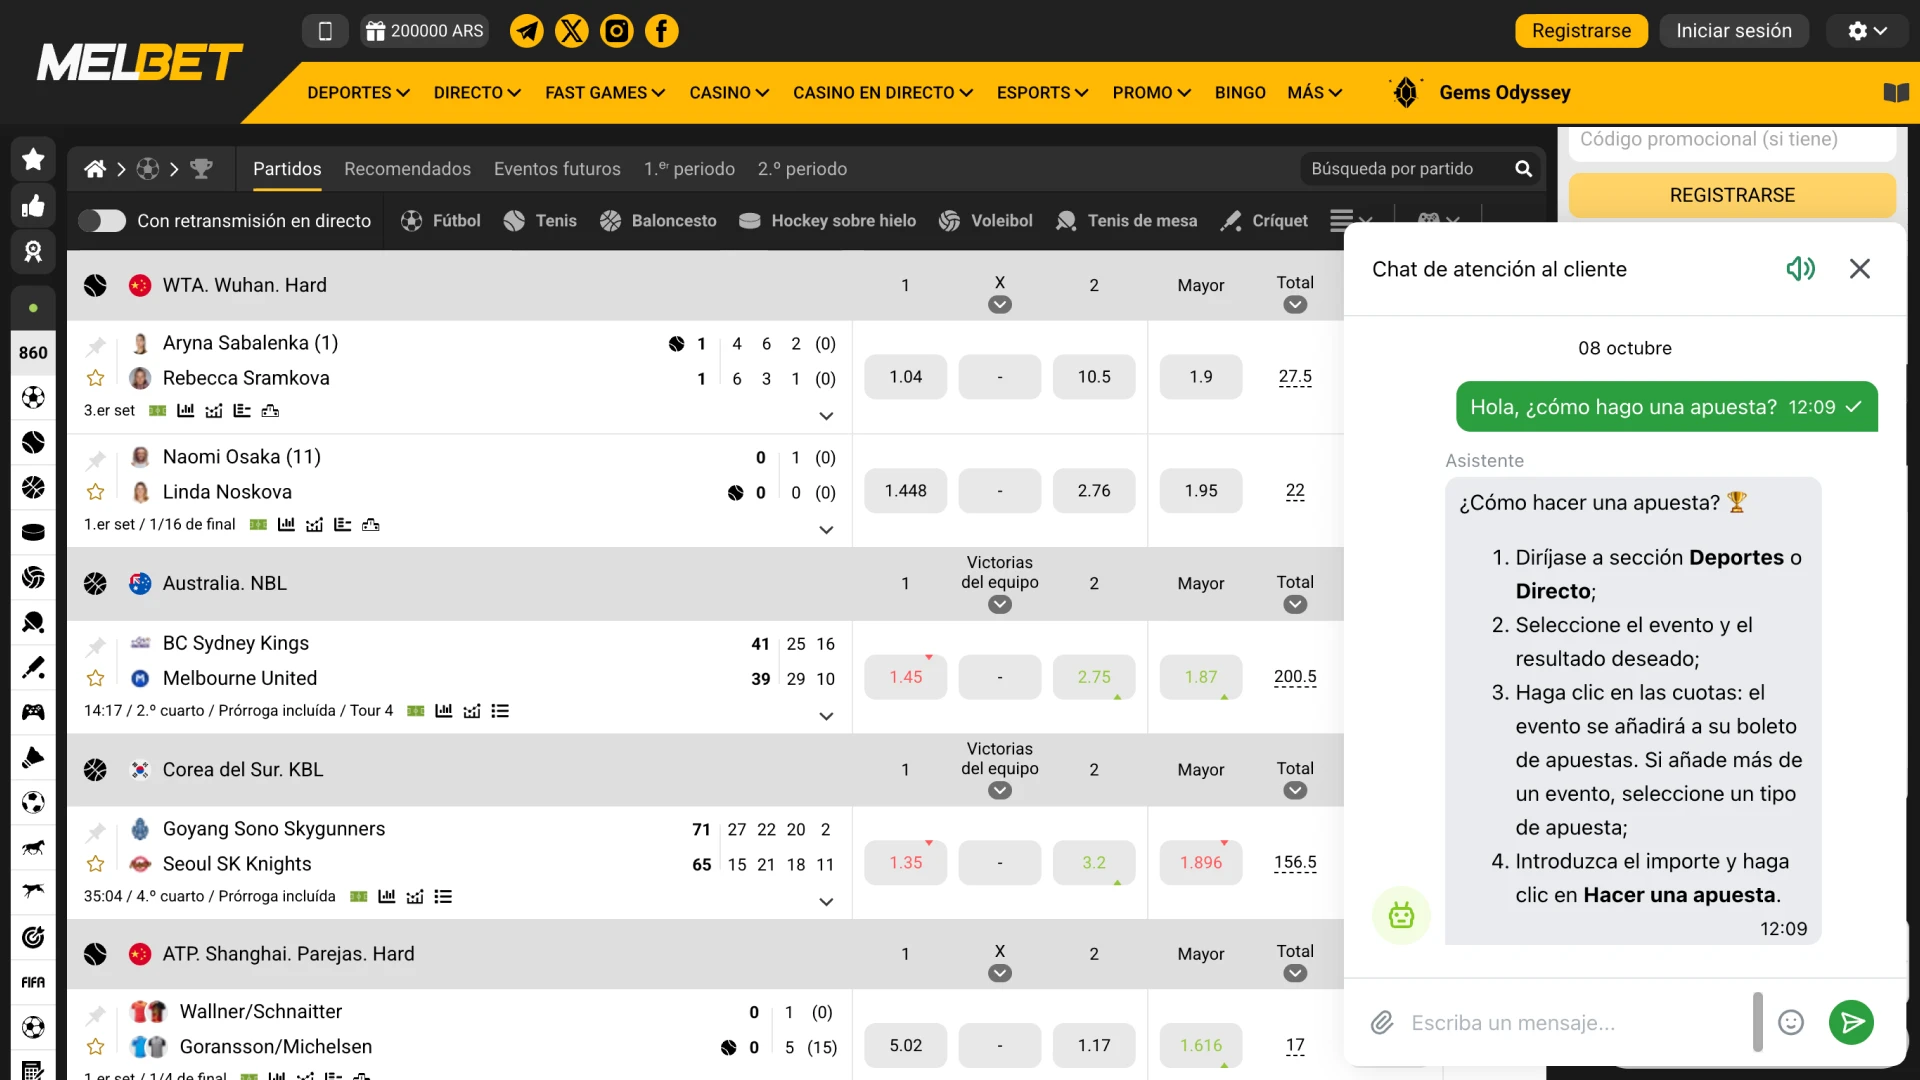Viewport: 1920px width, 1080px height.
Task: Expand the DEPORTES dropdown menu
Action: coord(358,93)
